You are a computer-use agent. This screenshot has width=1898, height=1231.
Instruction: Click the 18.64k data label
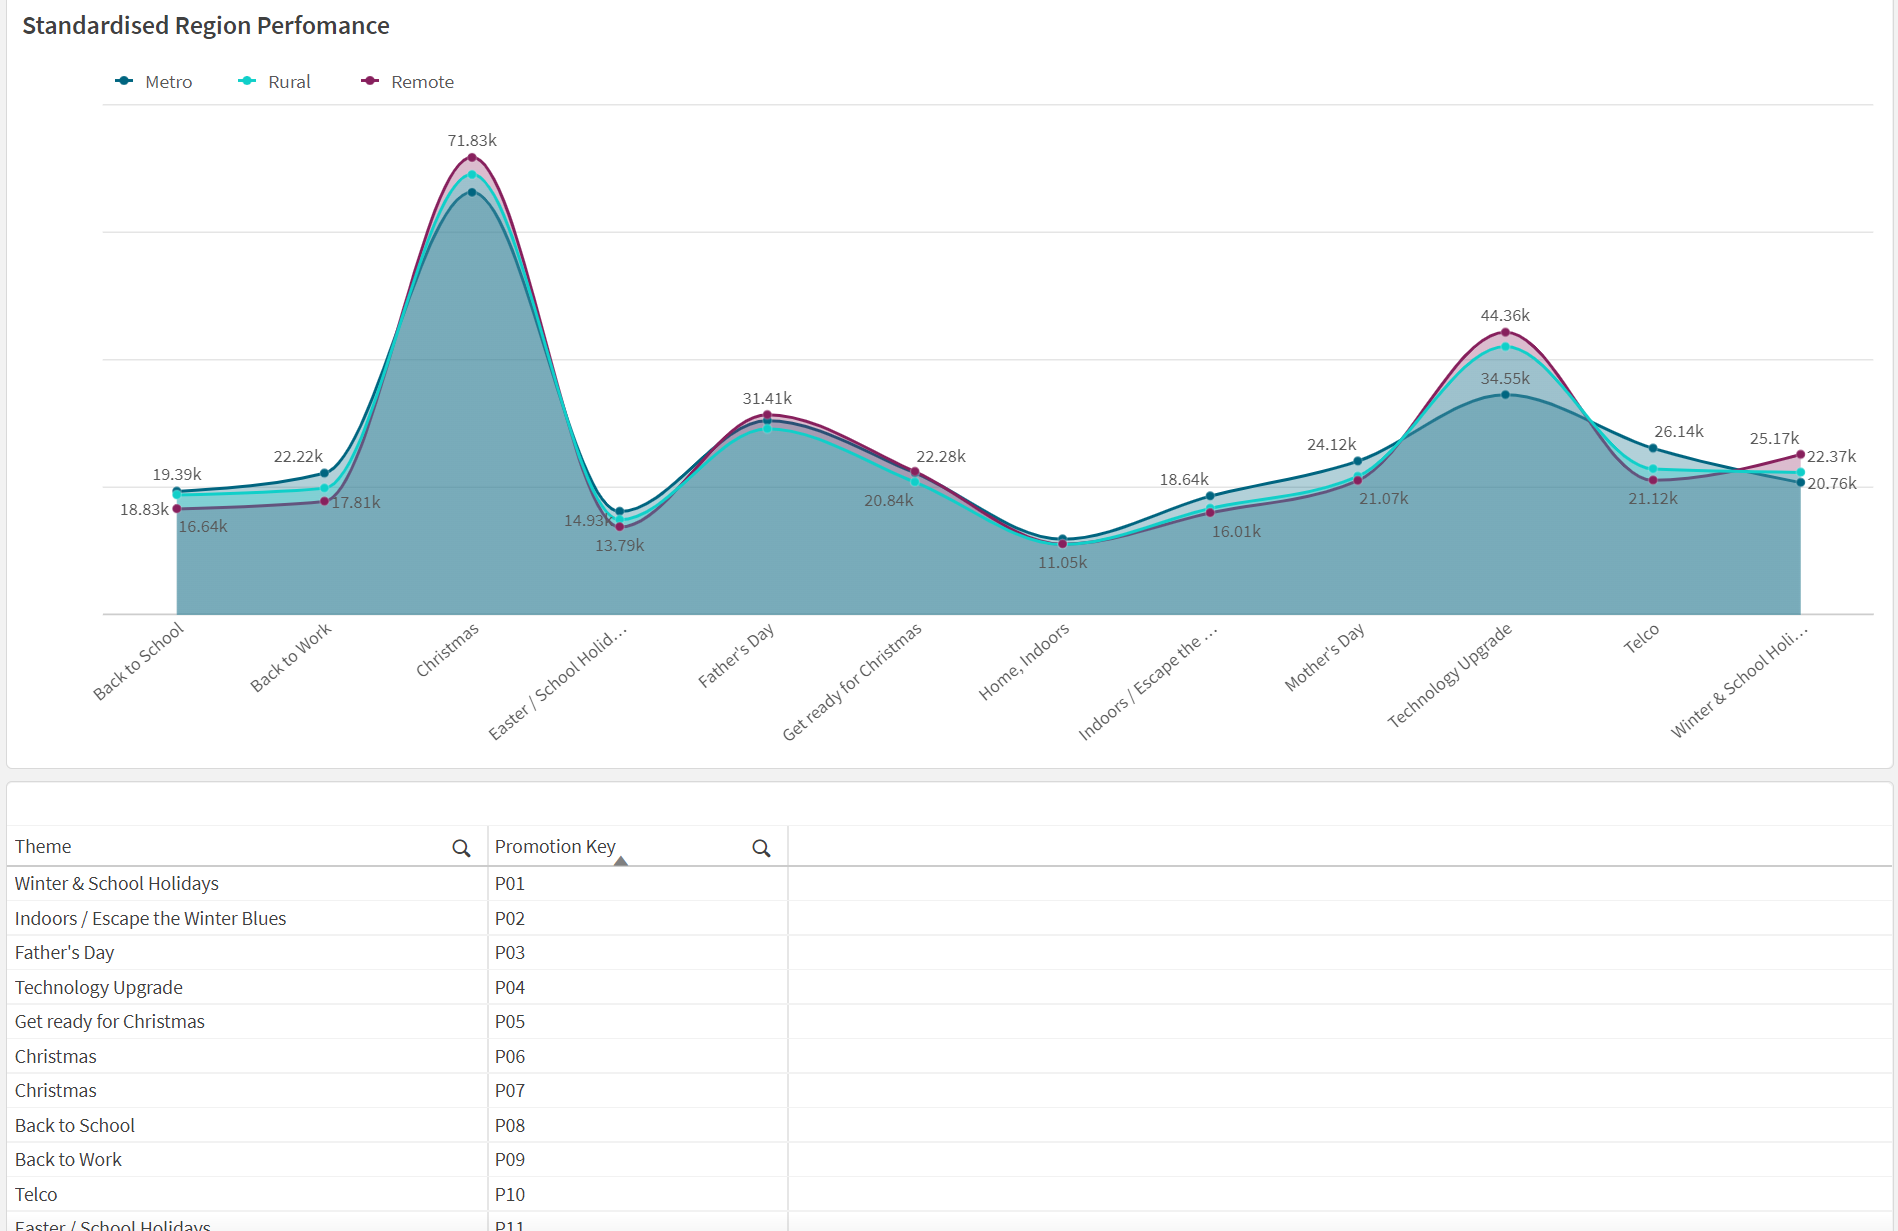click(1184, 480)
